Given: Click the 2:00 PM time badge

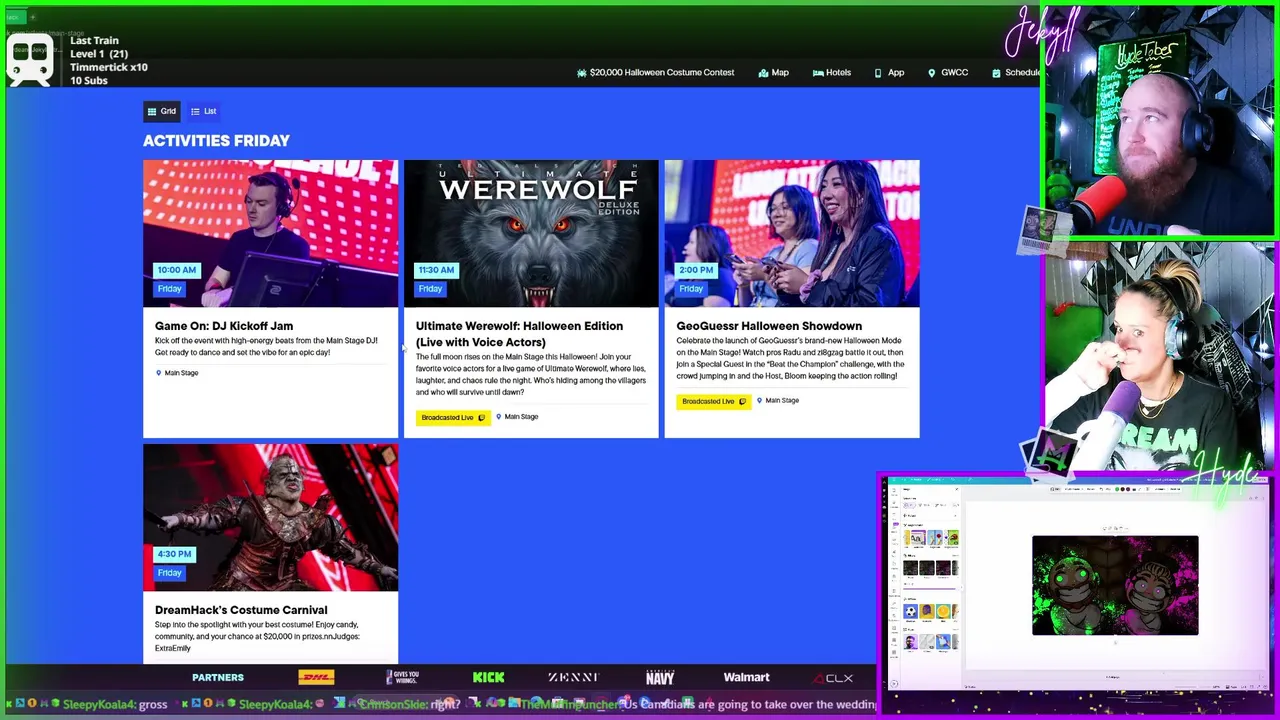Looking at the screenshot, I should [x=696, y=270].
